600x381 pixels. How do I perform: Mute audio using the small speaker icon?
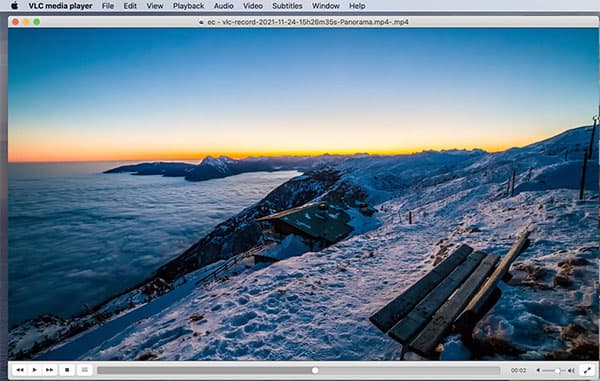538,370
